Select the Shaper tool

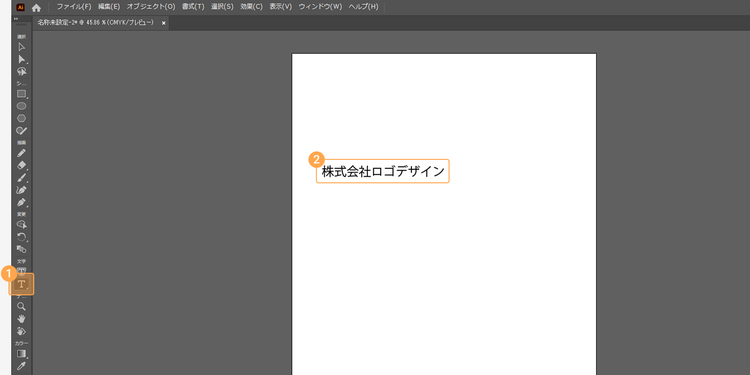(22, 130)
